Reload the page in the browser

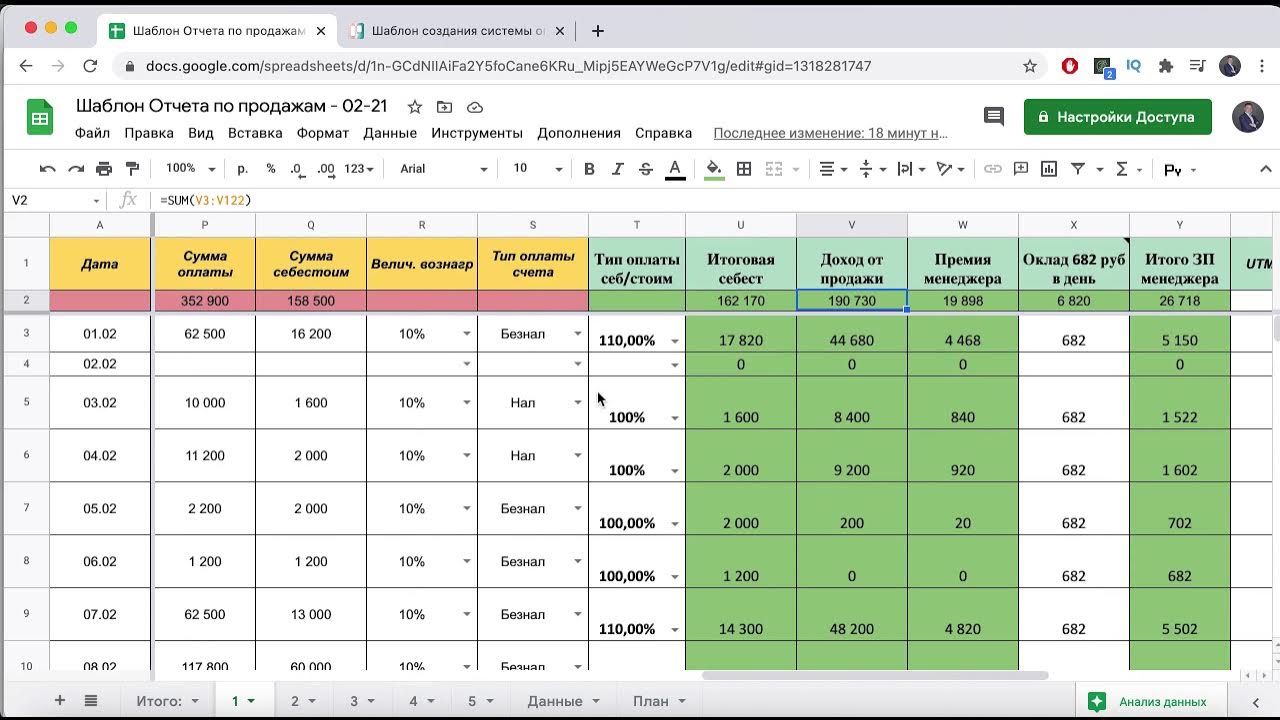(90, 66)
